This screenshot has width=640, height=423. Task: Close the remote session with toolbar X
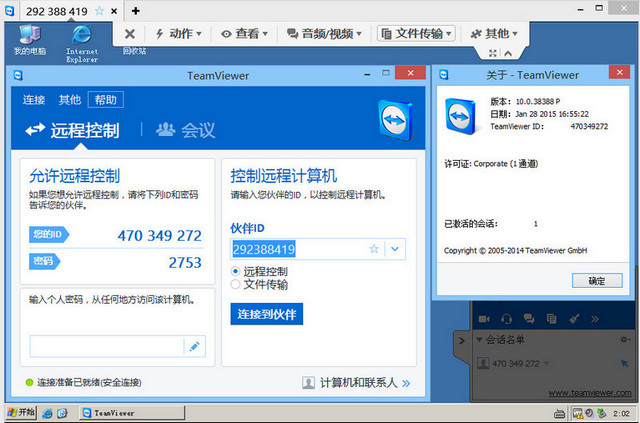click(130, 33)
